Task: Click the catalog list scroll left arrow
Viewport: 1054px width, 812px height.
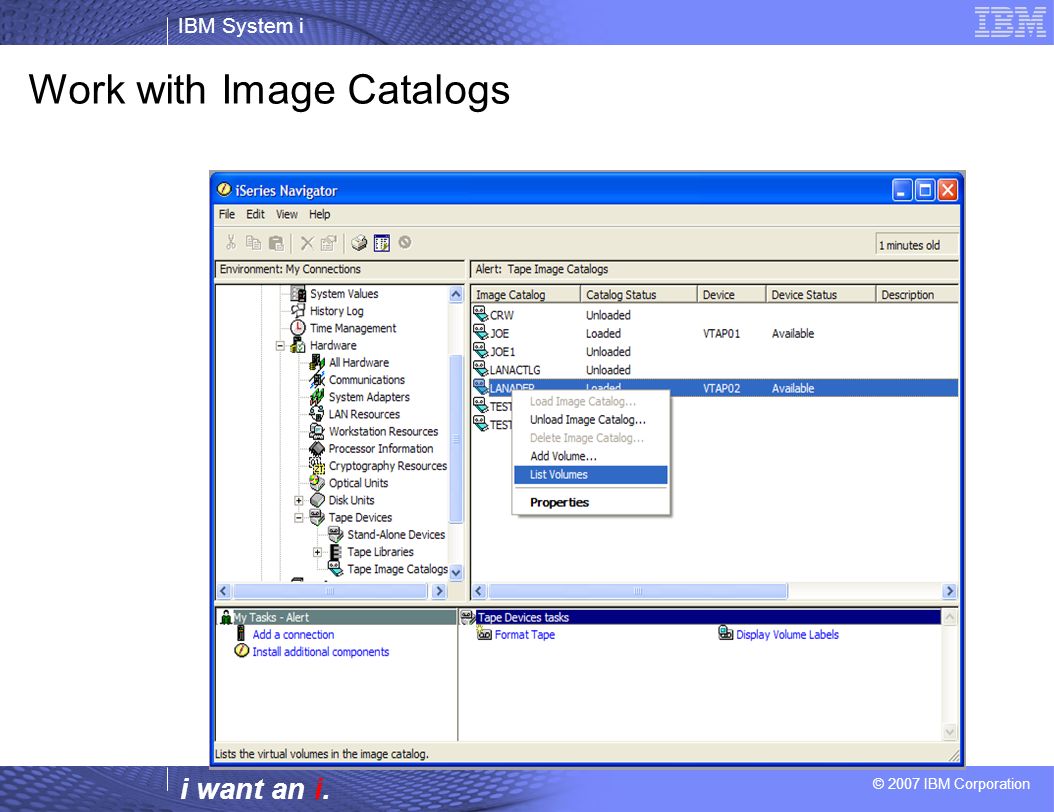Action: 479,591
